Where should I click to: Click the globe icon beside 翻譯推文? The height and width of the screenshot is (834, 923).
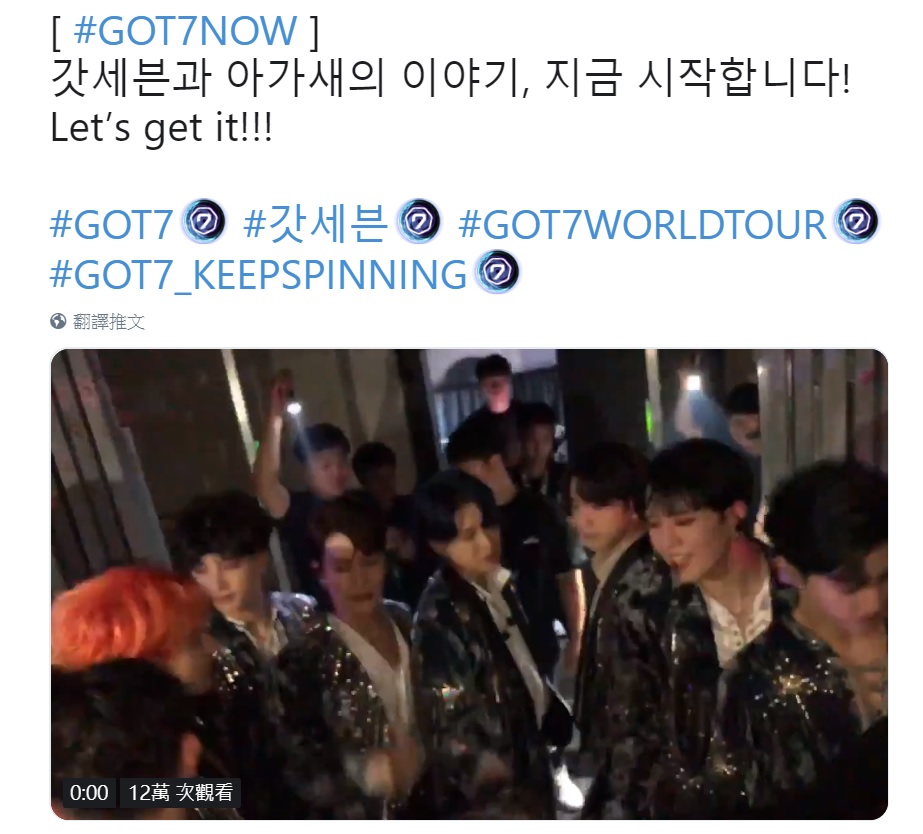click(58, 321)
